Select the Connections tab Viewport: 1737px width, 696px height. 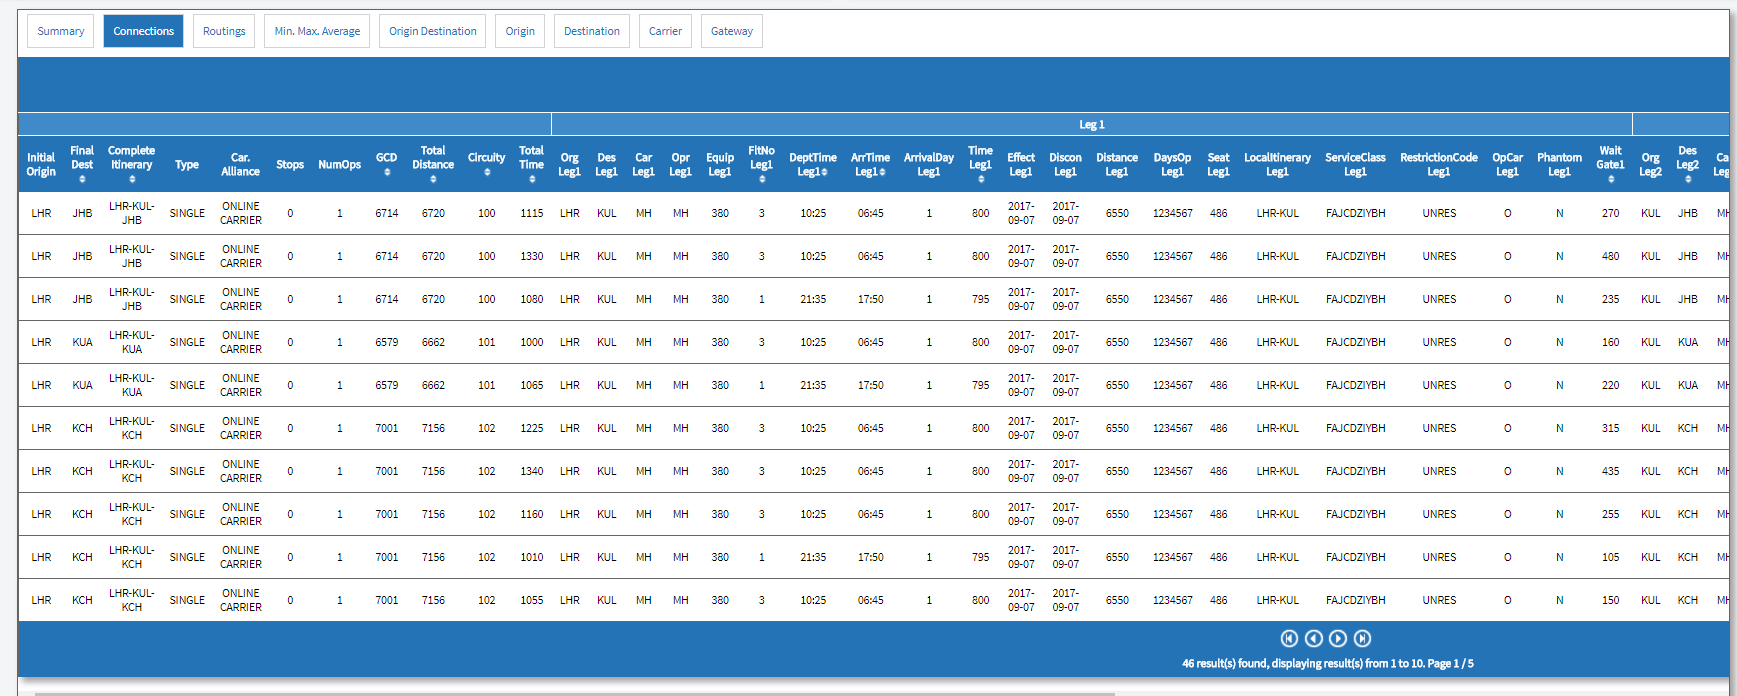point(143,31)
